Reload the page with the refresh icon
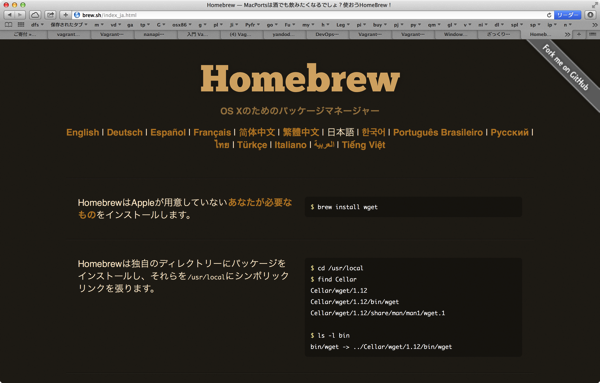 pyautogui.click(x=549, y=15)
